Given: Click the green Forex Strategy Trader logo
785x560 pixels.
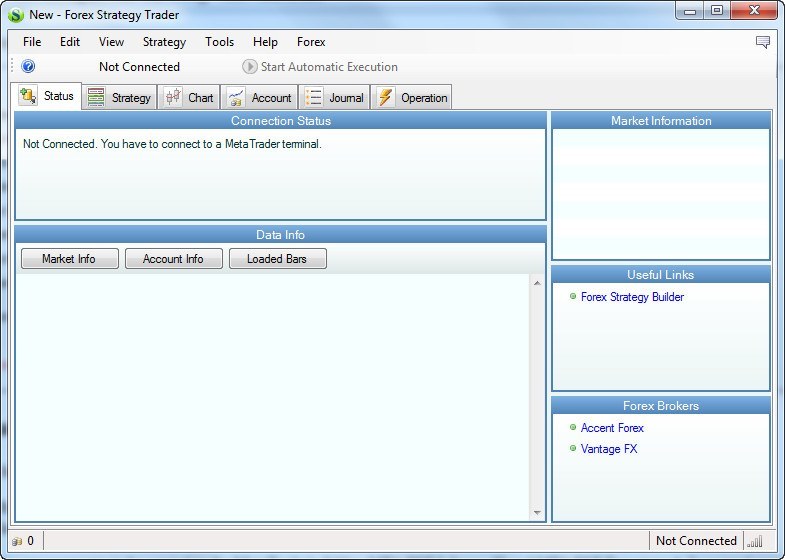Looking at the screenshot, I should pos(16,15).
